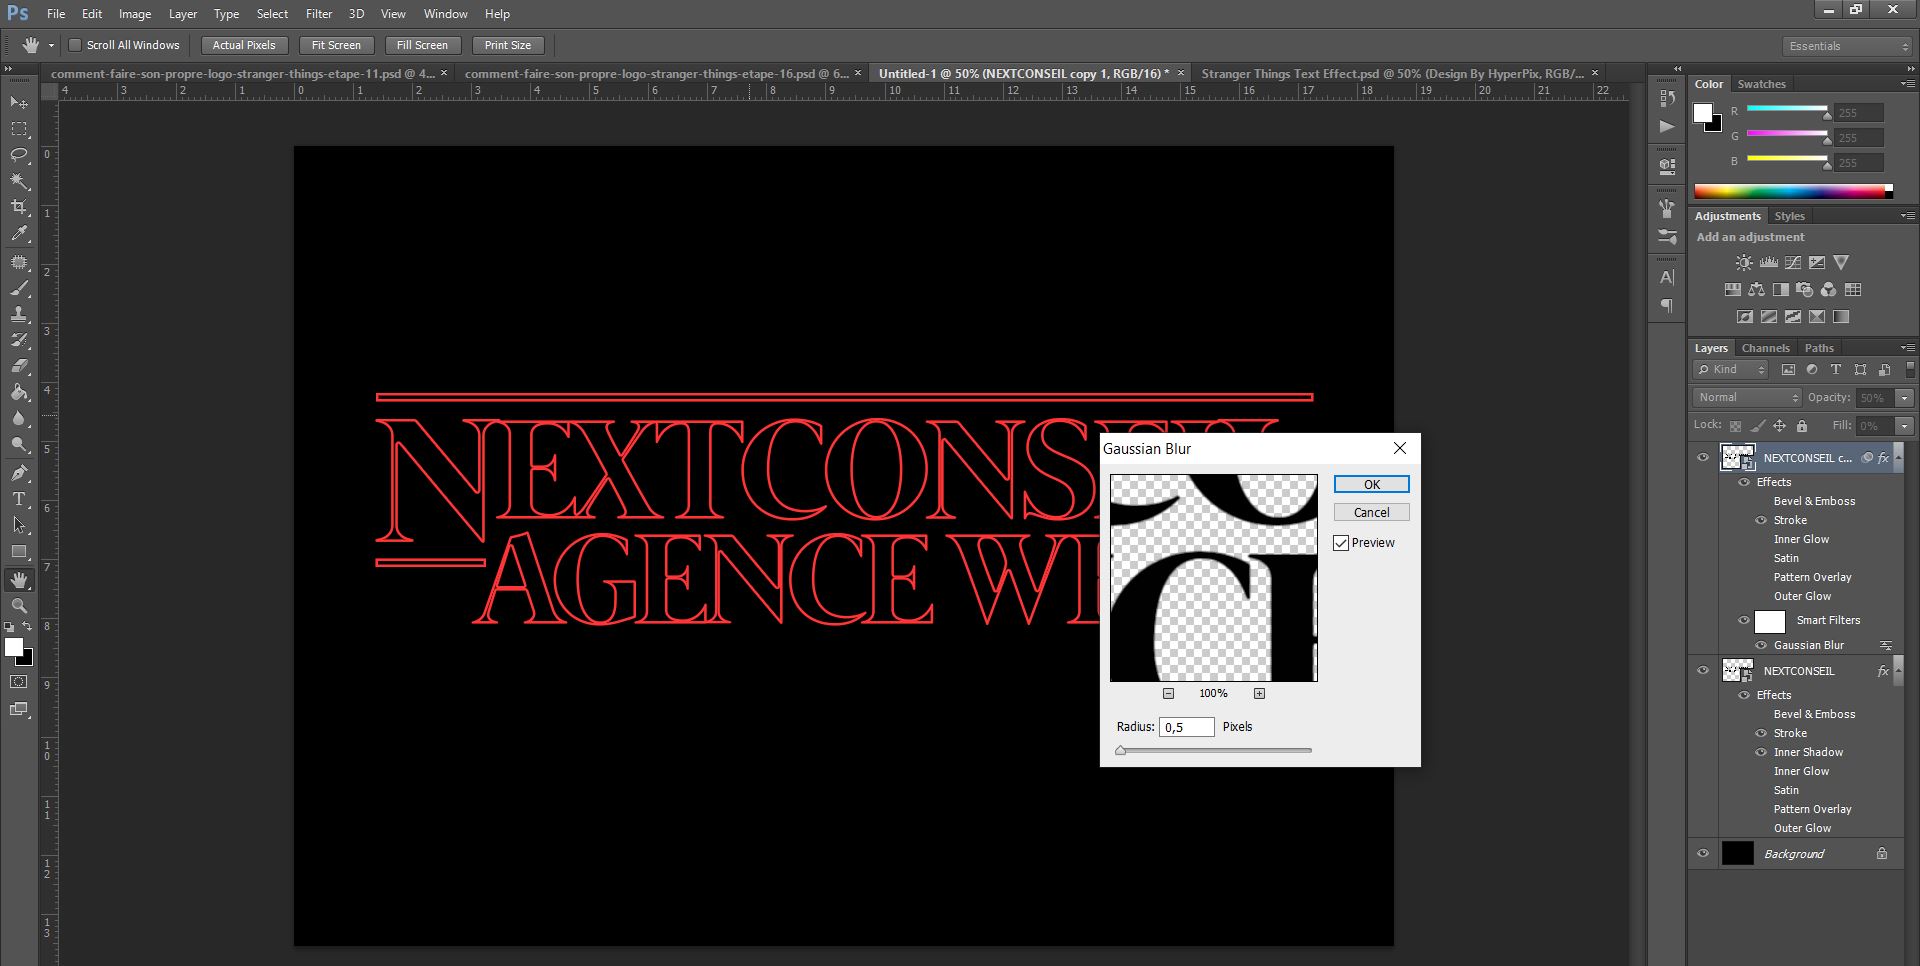Select the Path Selection arrow tool
This screenshot has width=1920, height=966.
coord(19,525)
